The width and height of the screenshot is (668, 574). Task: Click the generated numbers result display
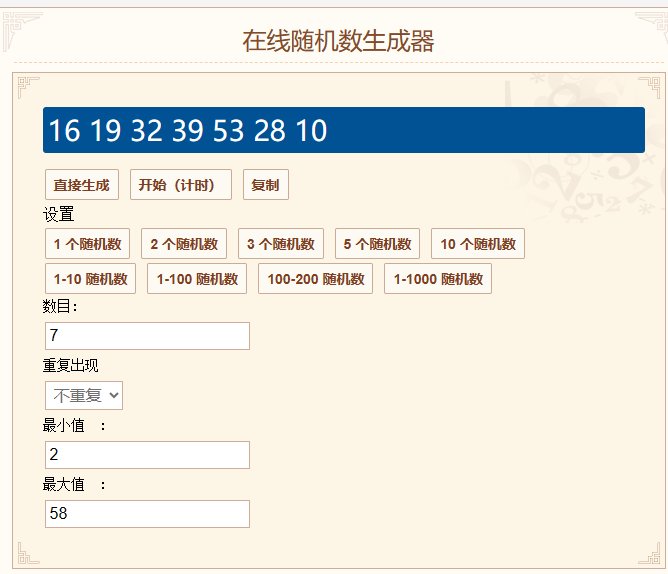coord(344,130)
